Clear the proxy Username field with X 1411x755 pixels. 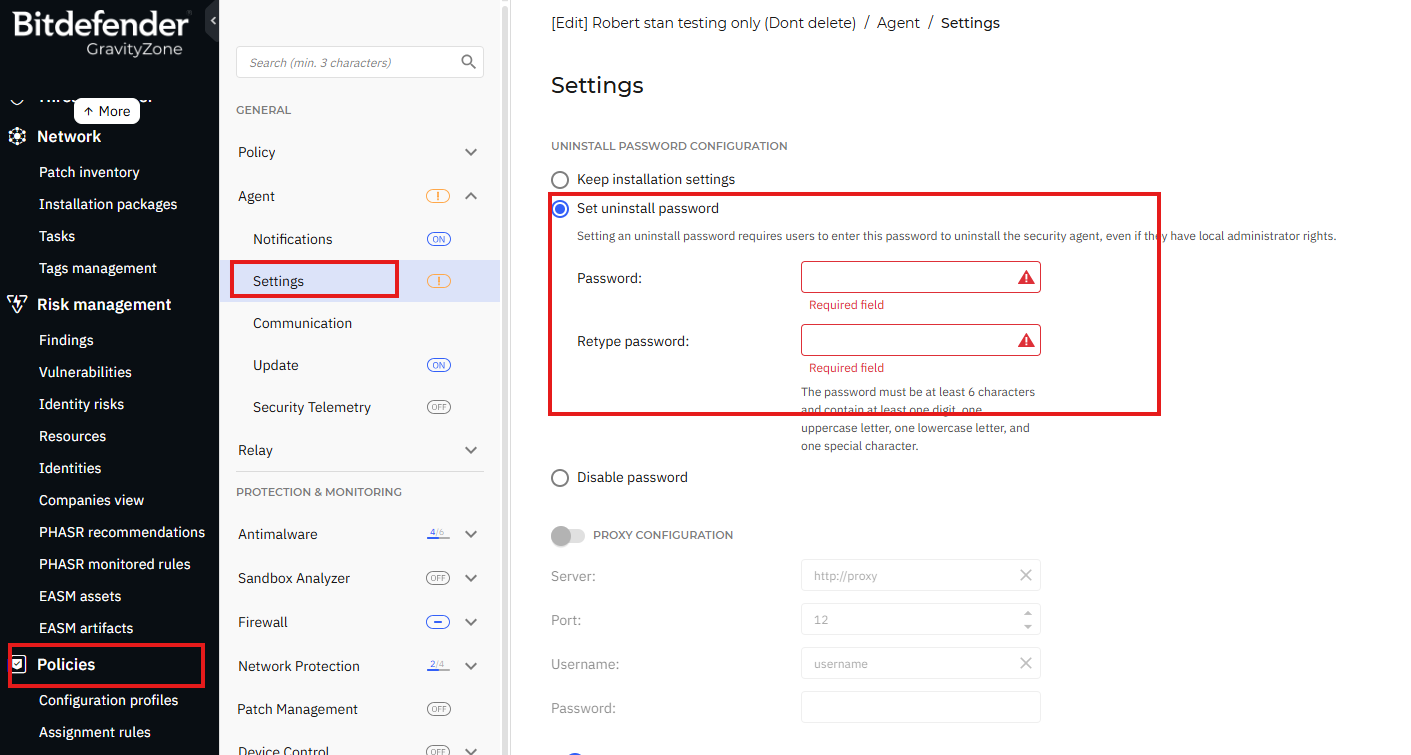pos(1026,663)
